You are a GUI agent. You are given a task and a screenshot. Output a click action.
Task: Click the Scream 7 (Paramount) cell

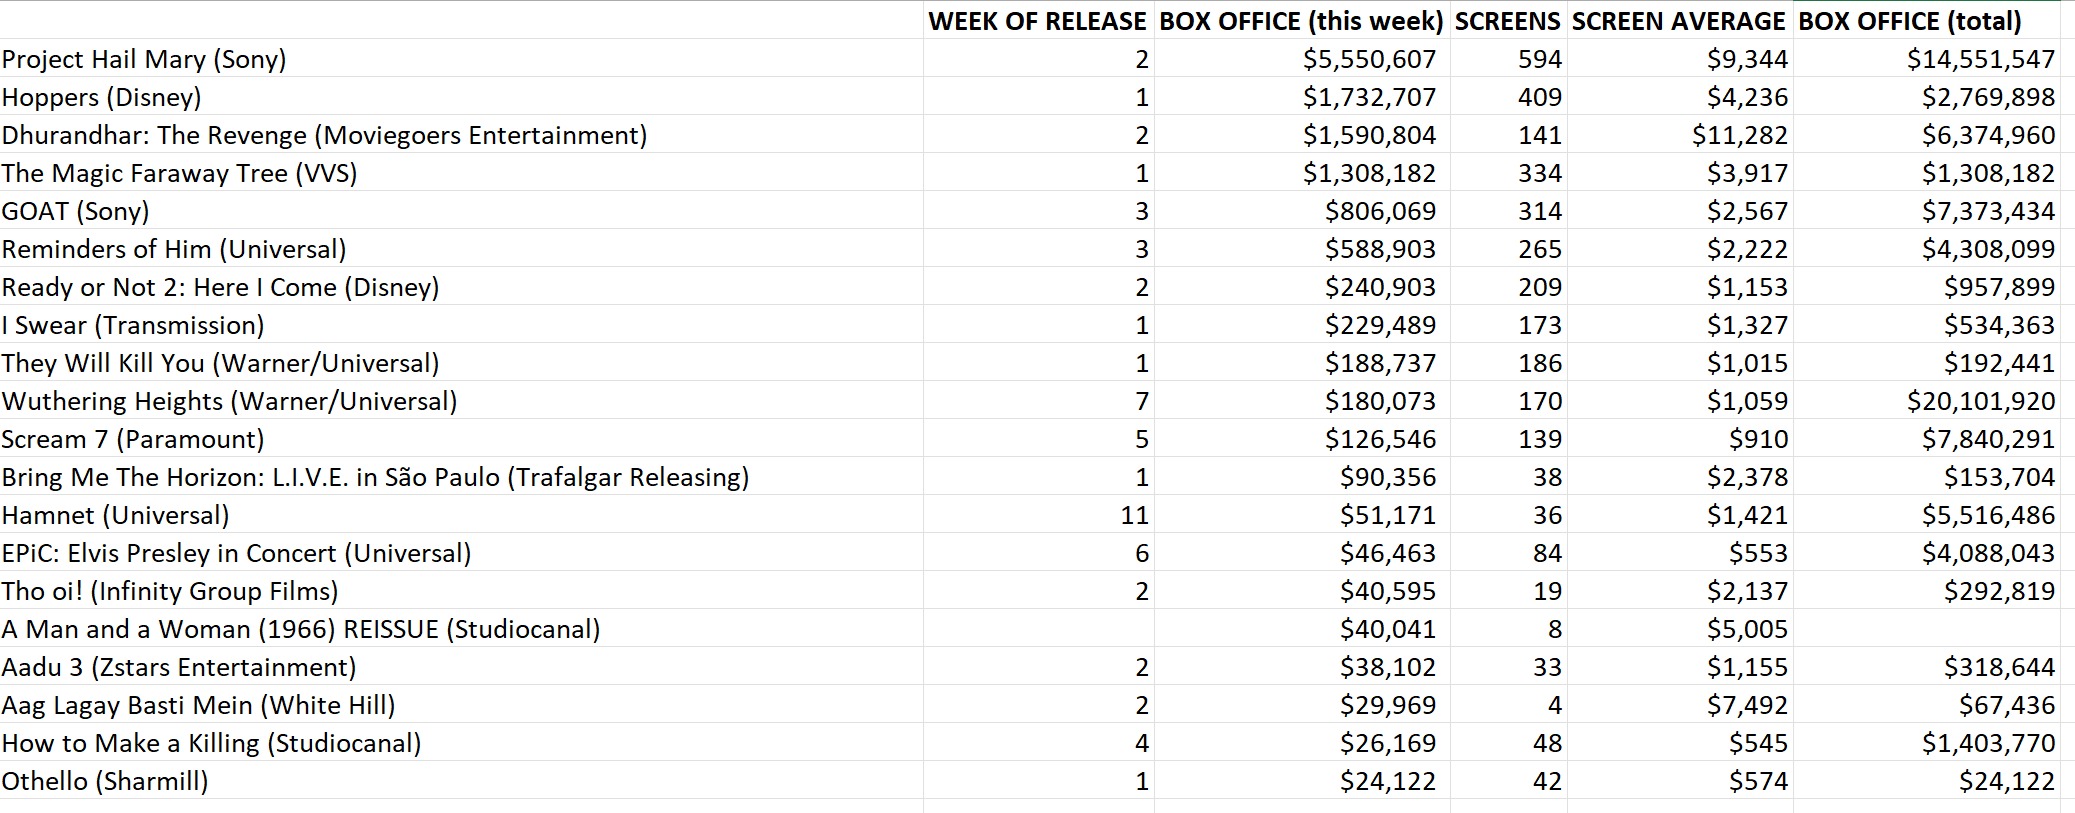[x=133, y=439]
